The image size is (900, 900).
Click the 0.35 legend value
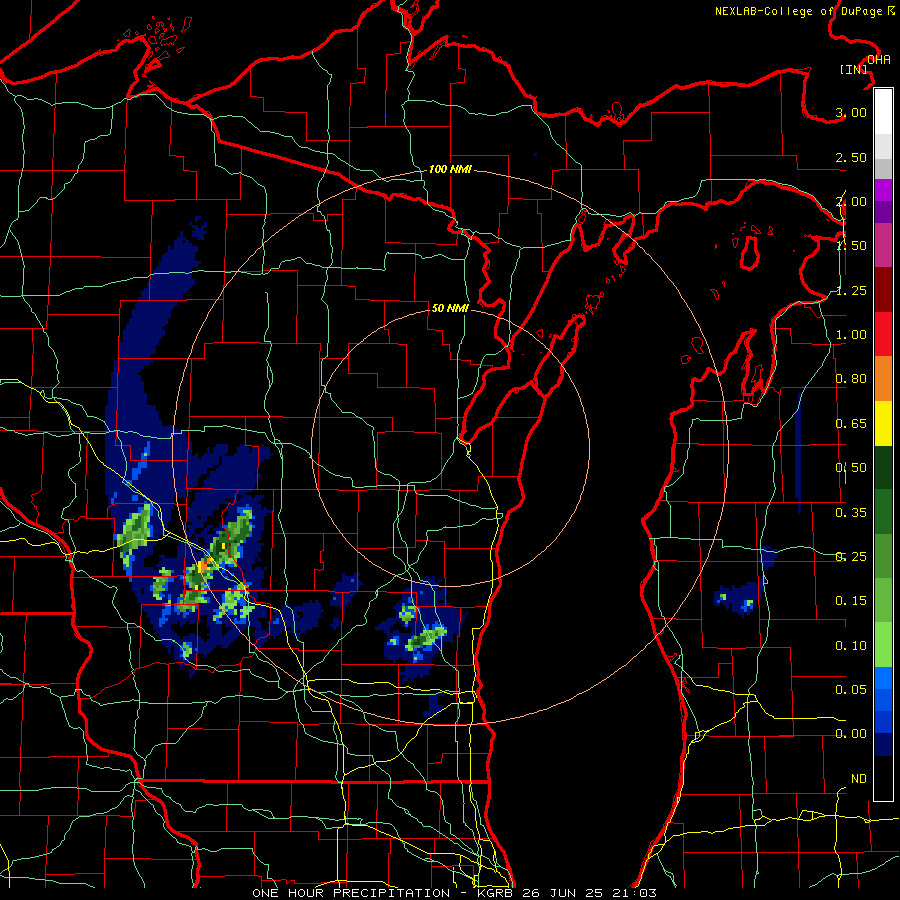(x=851, y=513)
